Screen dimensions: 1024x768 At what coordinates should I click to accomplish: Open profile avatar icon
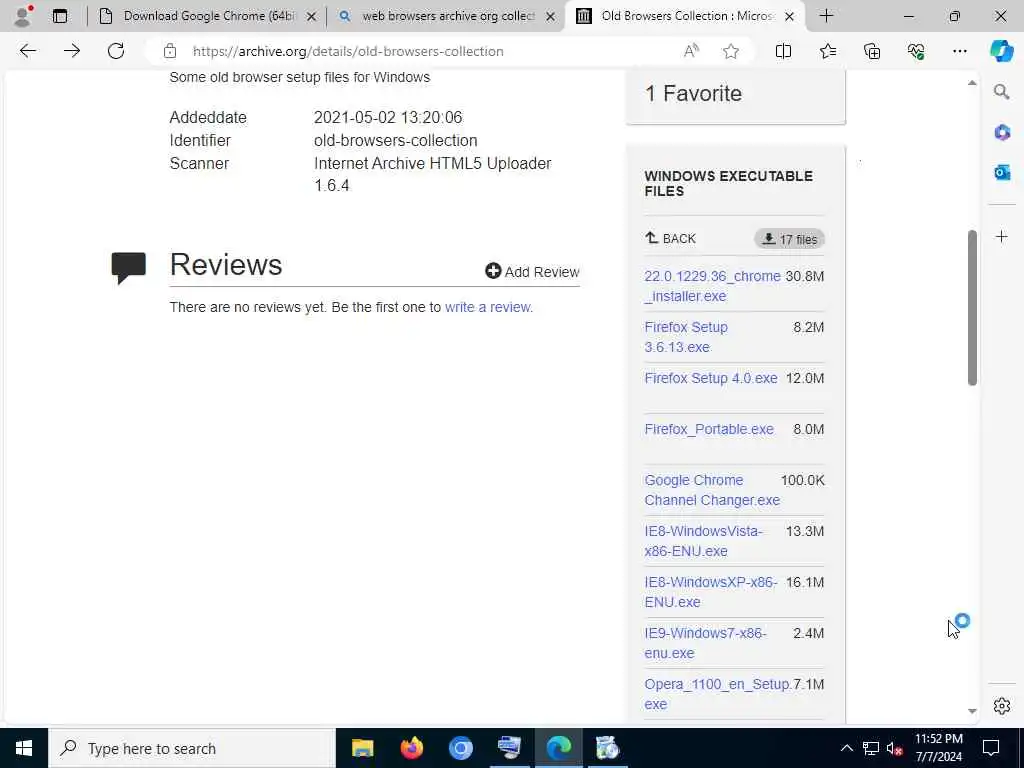tap(23, 16)
